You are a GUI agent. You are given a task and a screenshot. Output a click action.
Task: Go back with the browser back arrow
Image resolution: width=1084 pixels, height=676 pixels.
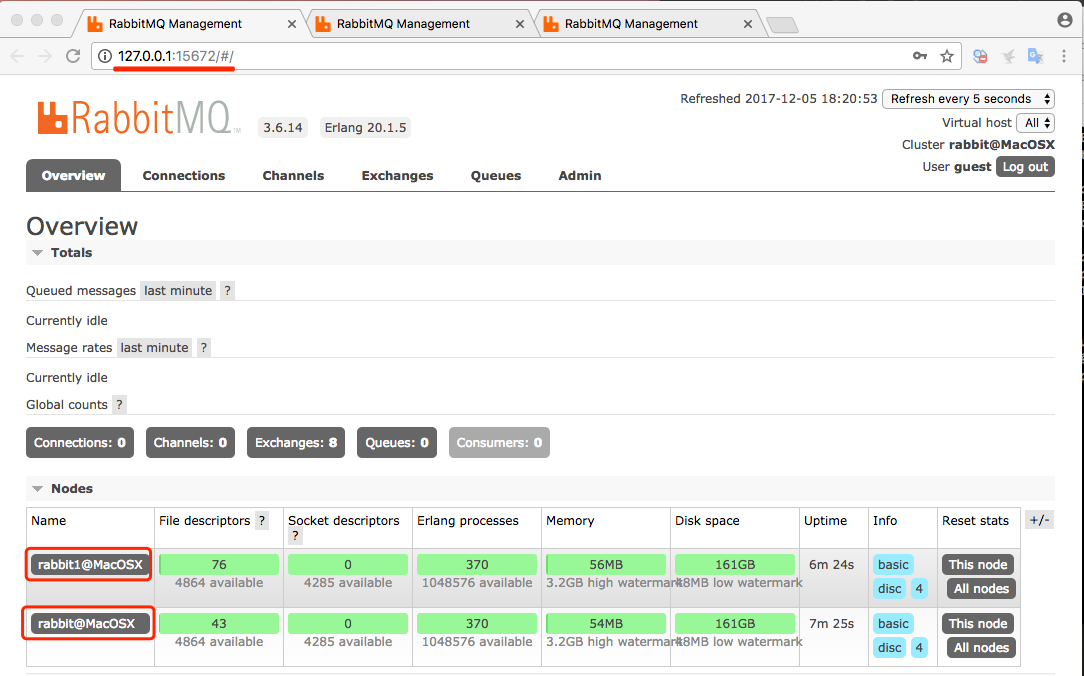point(18,56)
